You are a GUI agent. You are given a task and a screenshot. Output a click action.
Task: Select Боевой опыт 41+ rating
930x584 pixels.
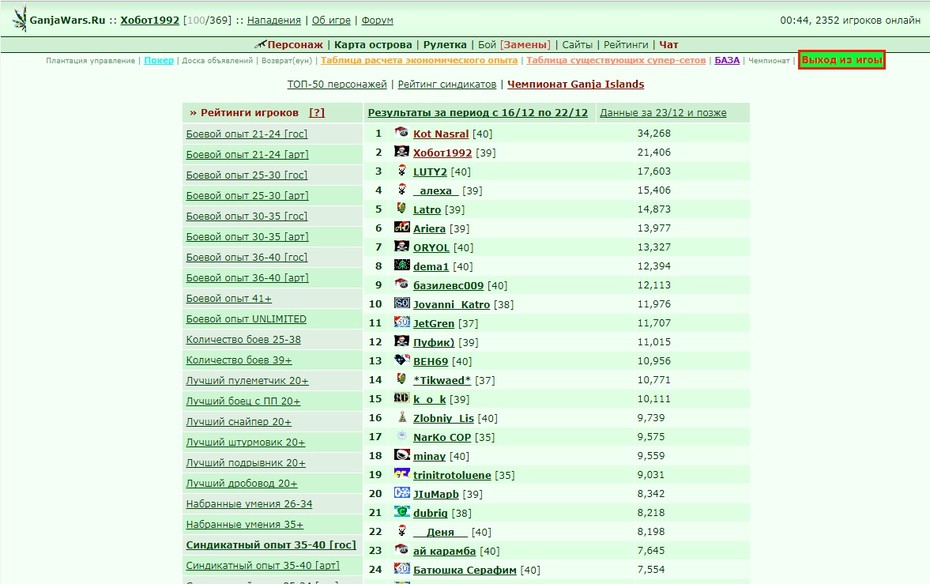[x=228, y=298]
